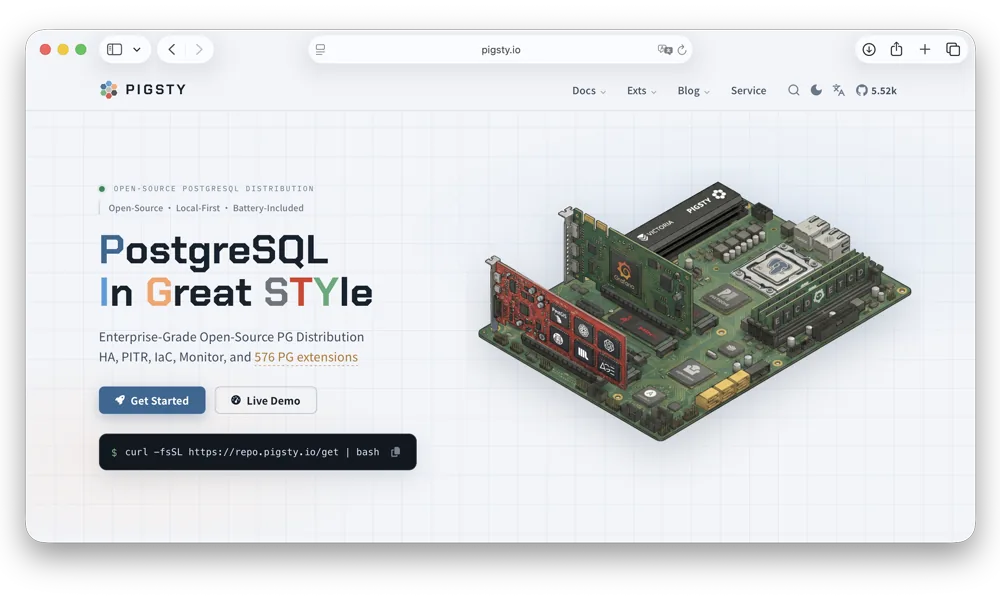This screenshot has width=1000, height=600.
Task: Show the tab overview
Action: coord(953,49)
